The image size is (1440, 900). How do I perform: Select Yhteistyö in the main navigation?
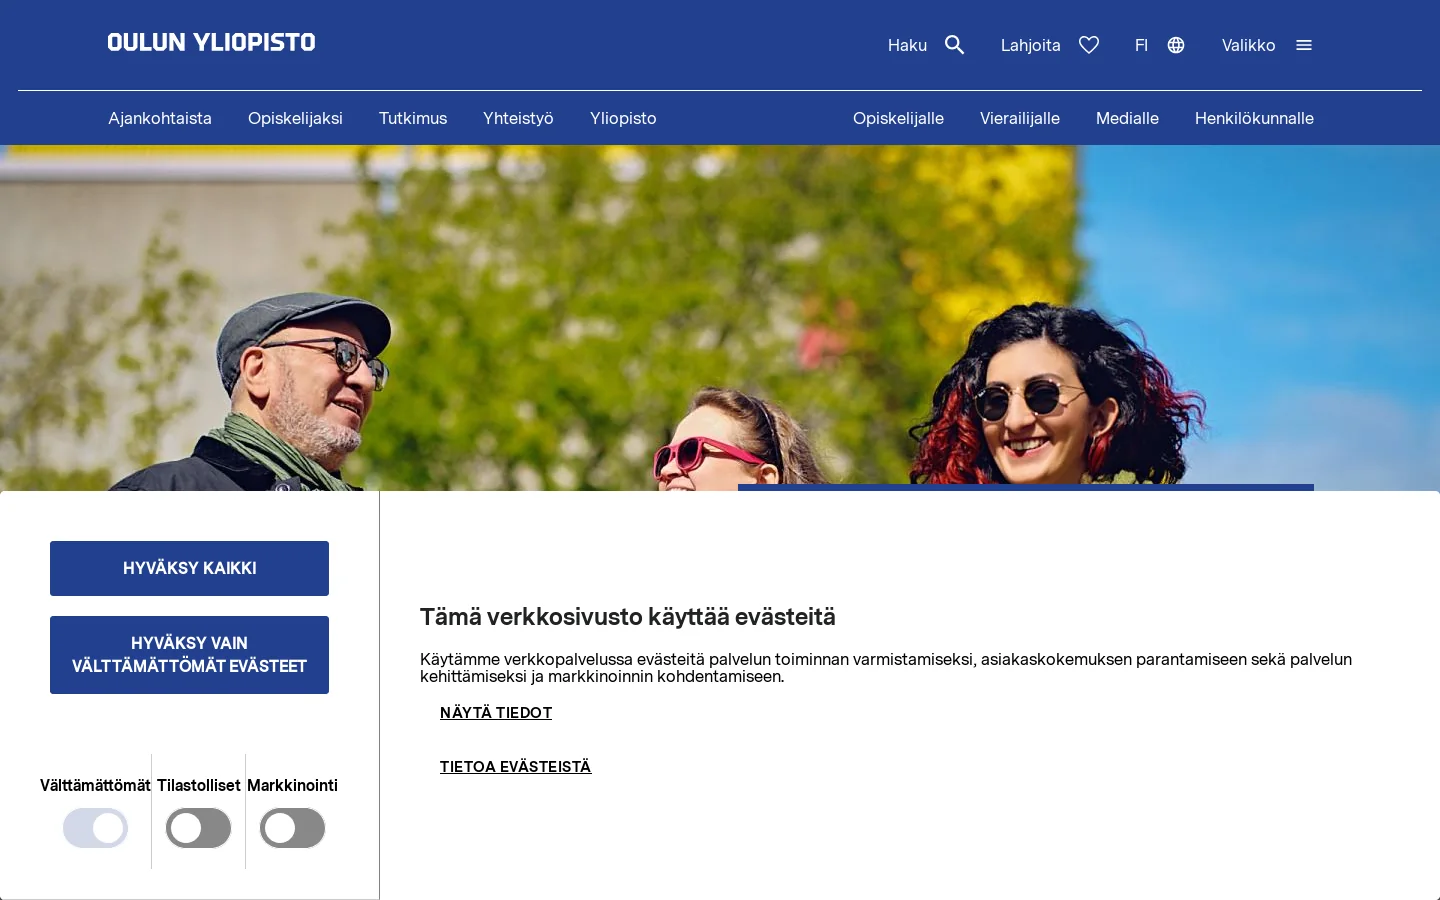click(518, 118)
